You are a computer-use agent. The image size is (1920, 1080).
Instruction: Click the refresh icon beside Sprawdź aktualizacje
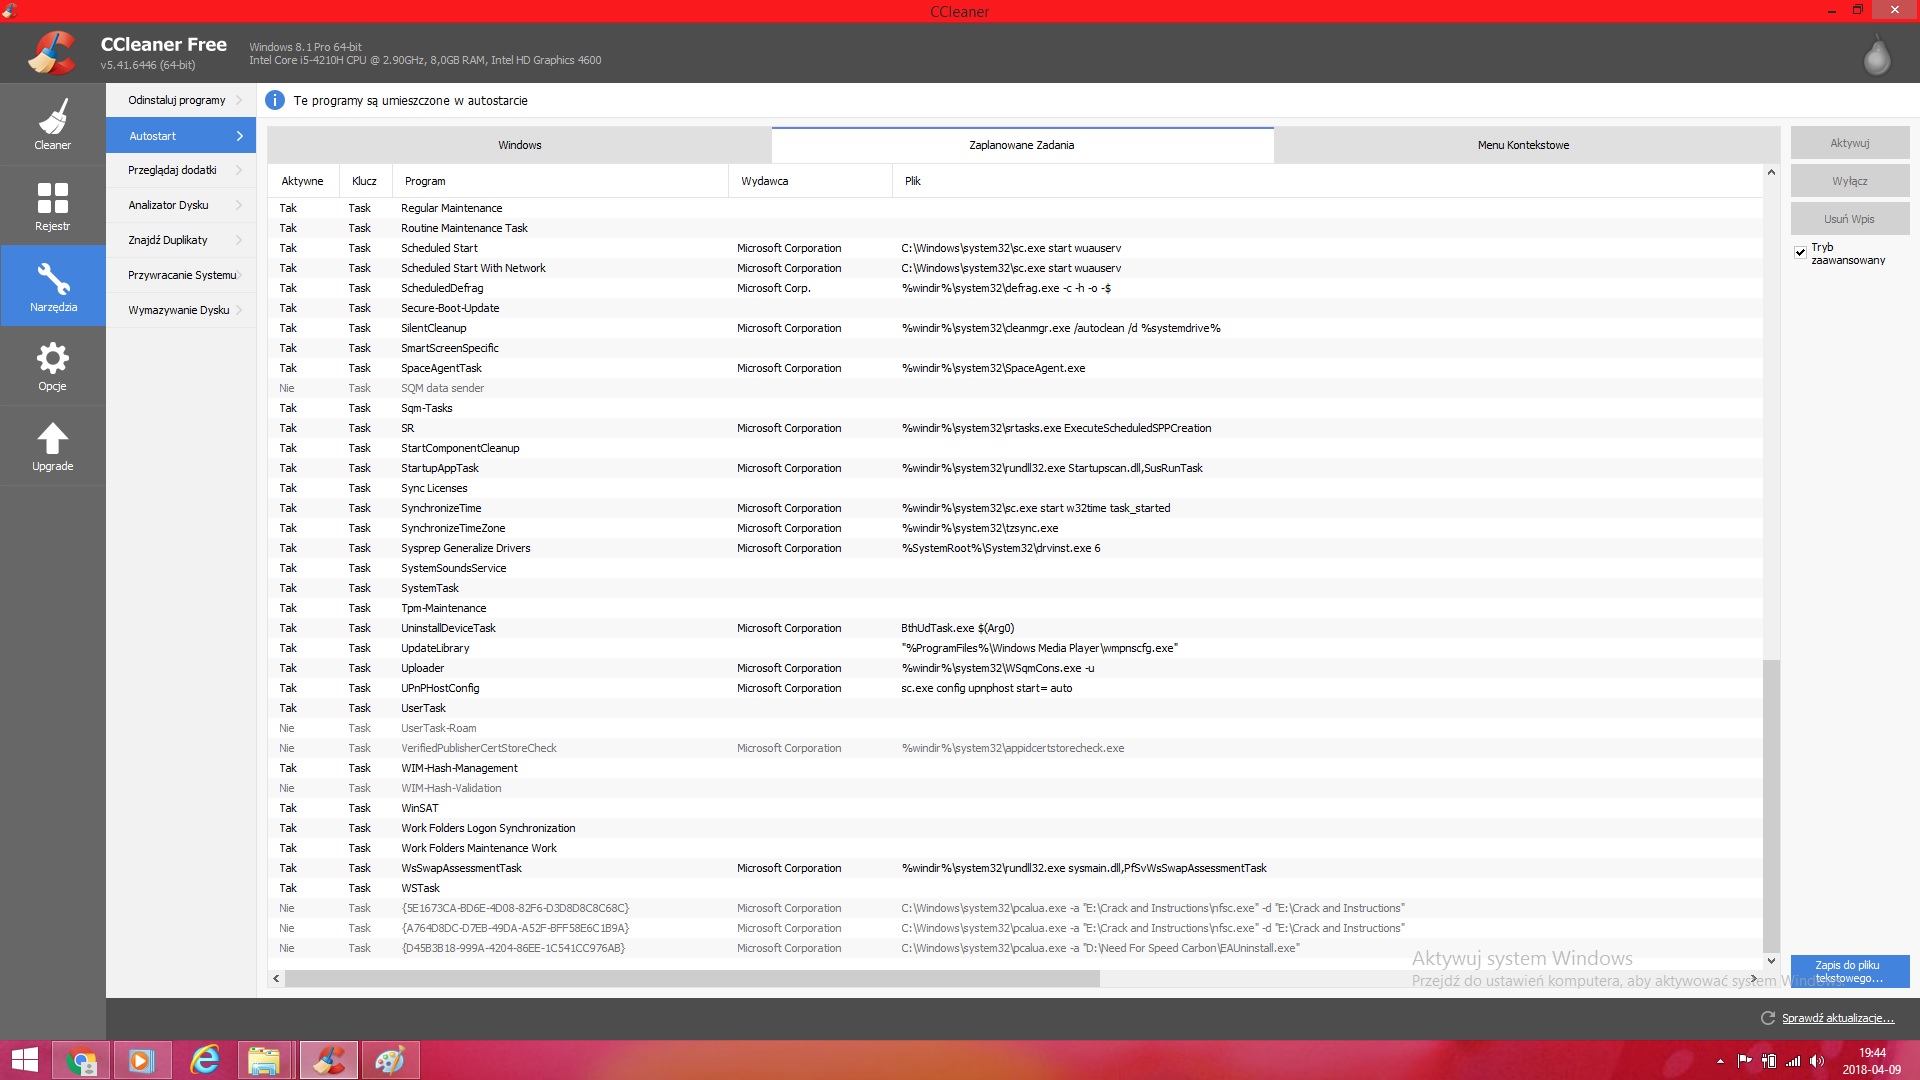pos(1767,1018)
